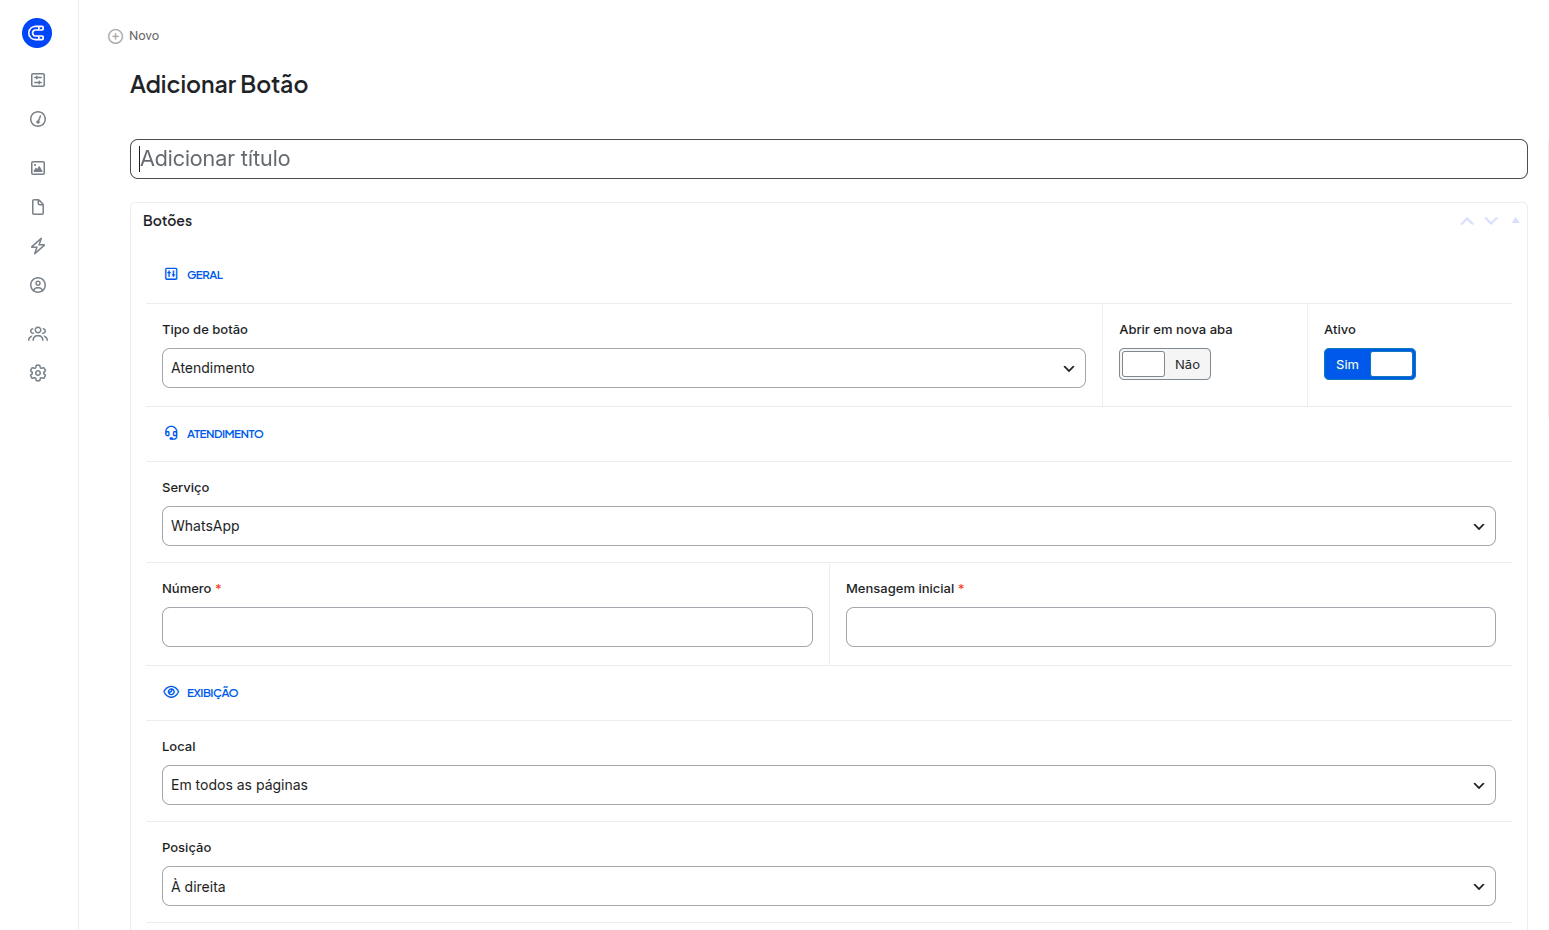Open the Serviço WhatsApp dropdown
The height and width of the screenshot is (930, 1549).
click(x=829, y=526)
